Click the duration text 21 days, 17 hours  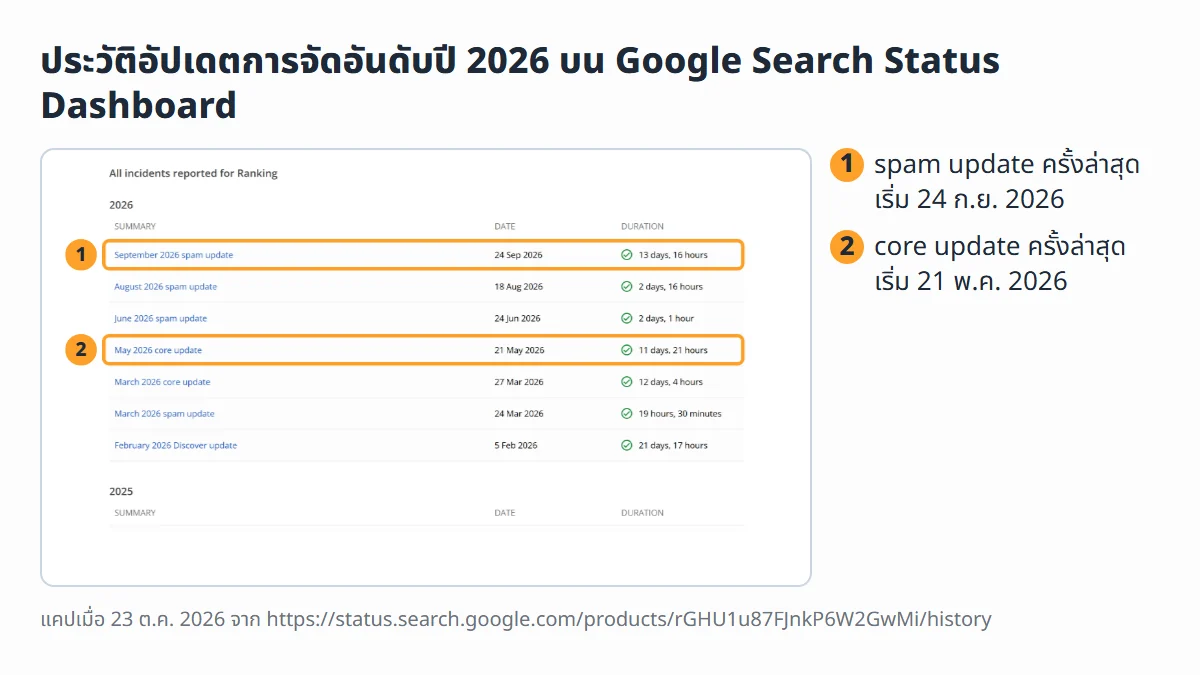point(673,446)
